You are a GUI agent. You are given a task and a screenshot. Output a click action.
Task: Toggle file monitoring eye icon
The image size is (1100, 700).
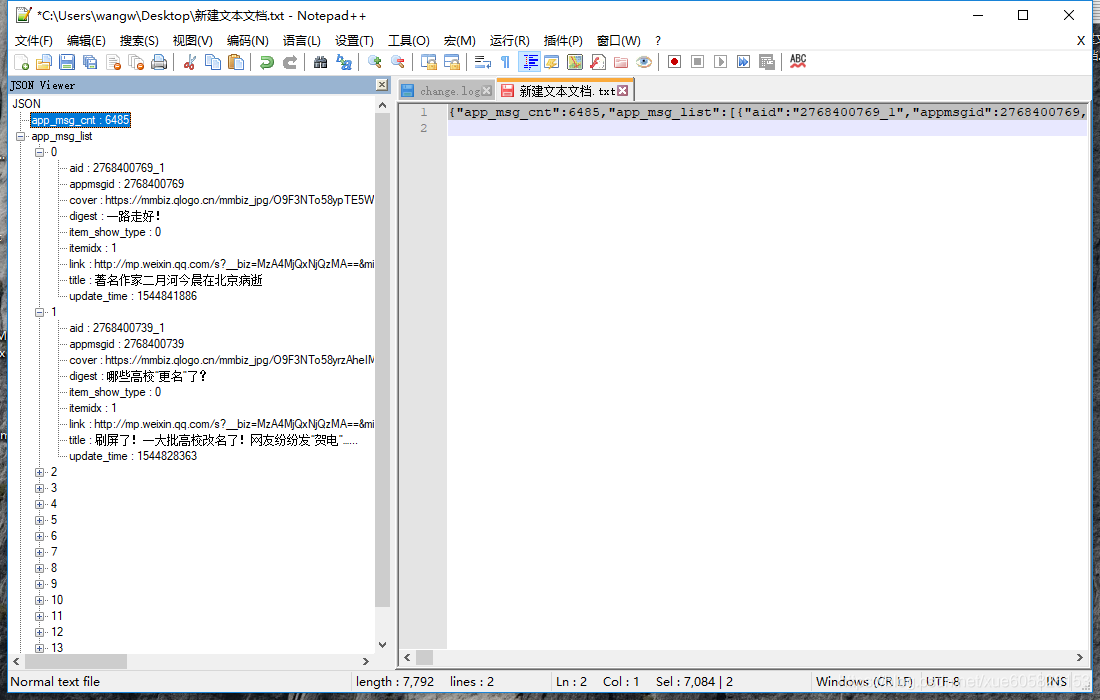[x=644, y=62]
